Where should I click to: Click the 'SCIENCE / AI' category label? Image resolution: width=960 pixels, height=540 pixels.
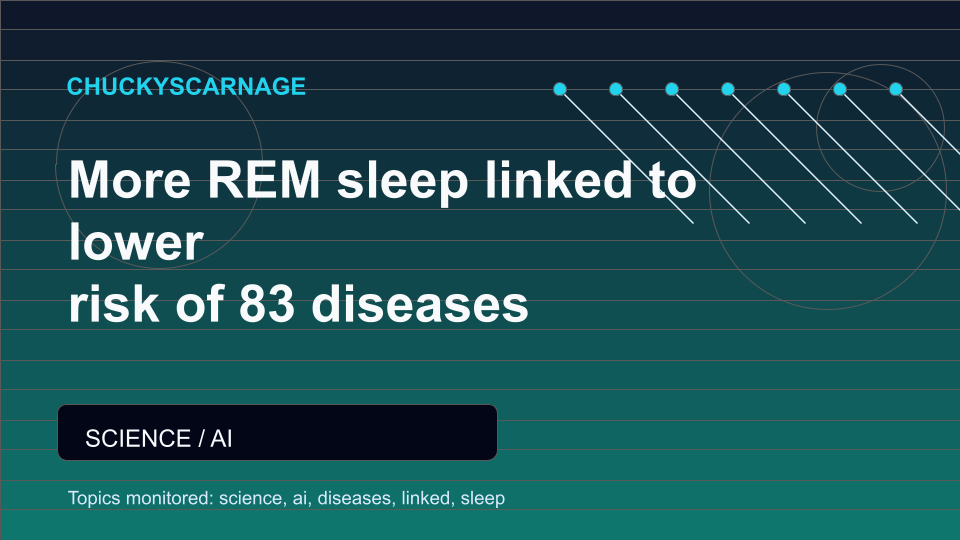tap(159, 438)
